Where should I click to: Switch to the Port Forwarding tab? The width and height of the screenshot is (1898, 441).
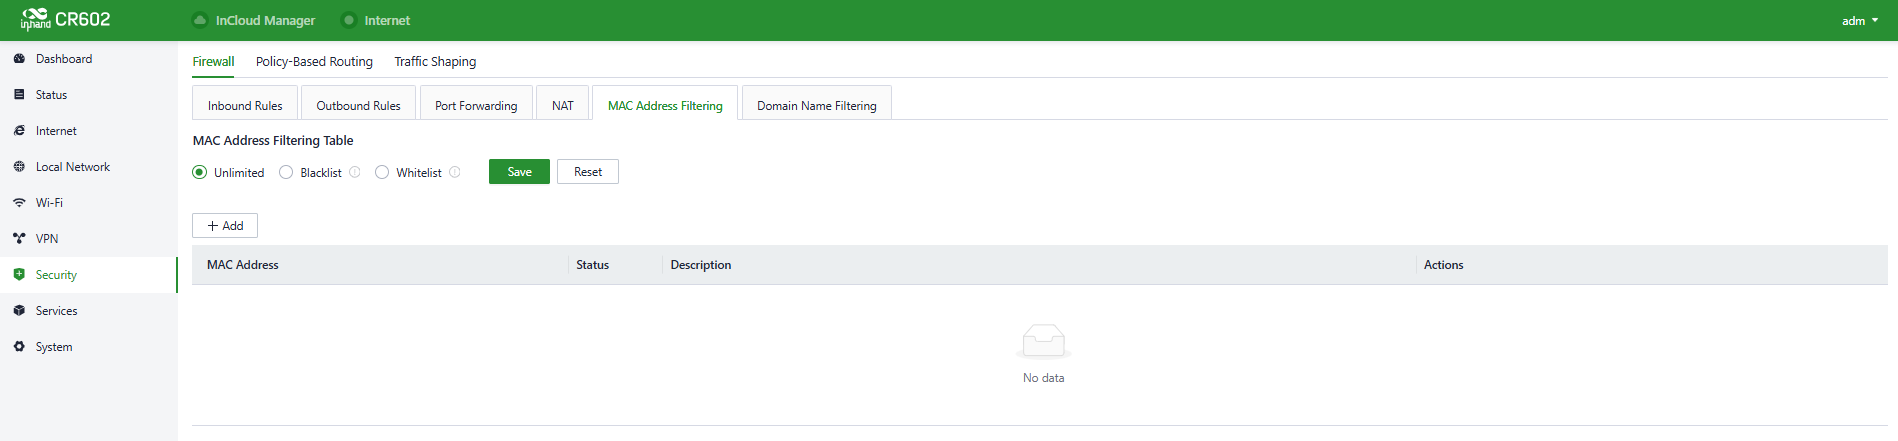(476, 105)
